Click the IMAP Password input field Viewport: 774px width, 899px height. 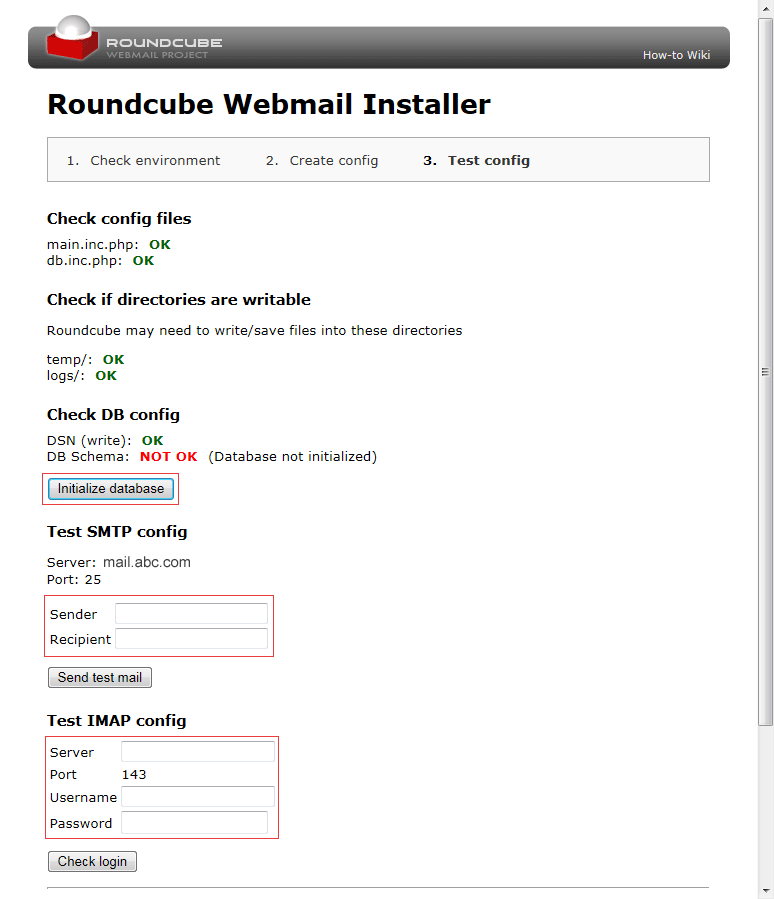(x=194, y=823)
